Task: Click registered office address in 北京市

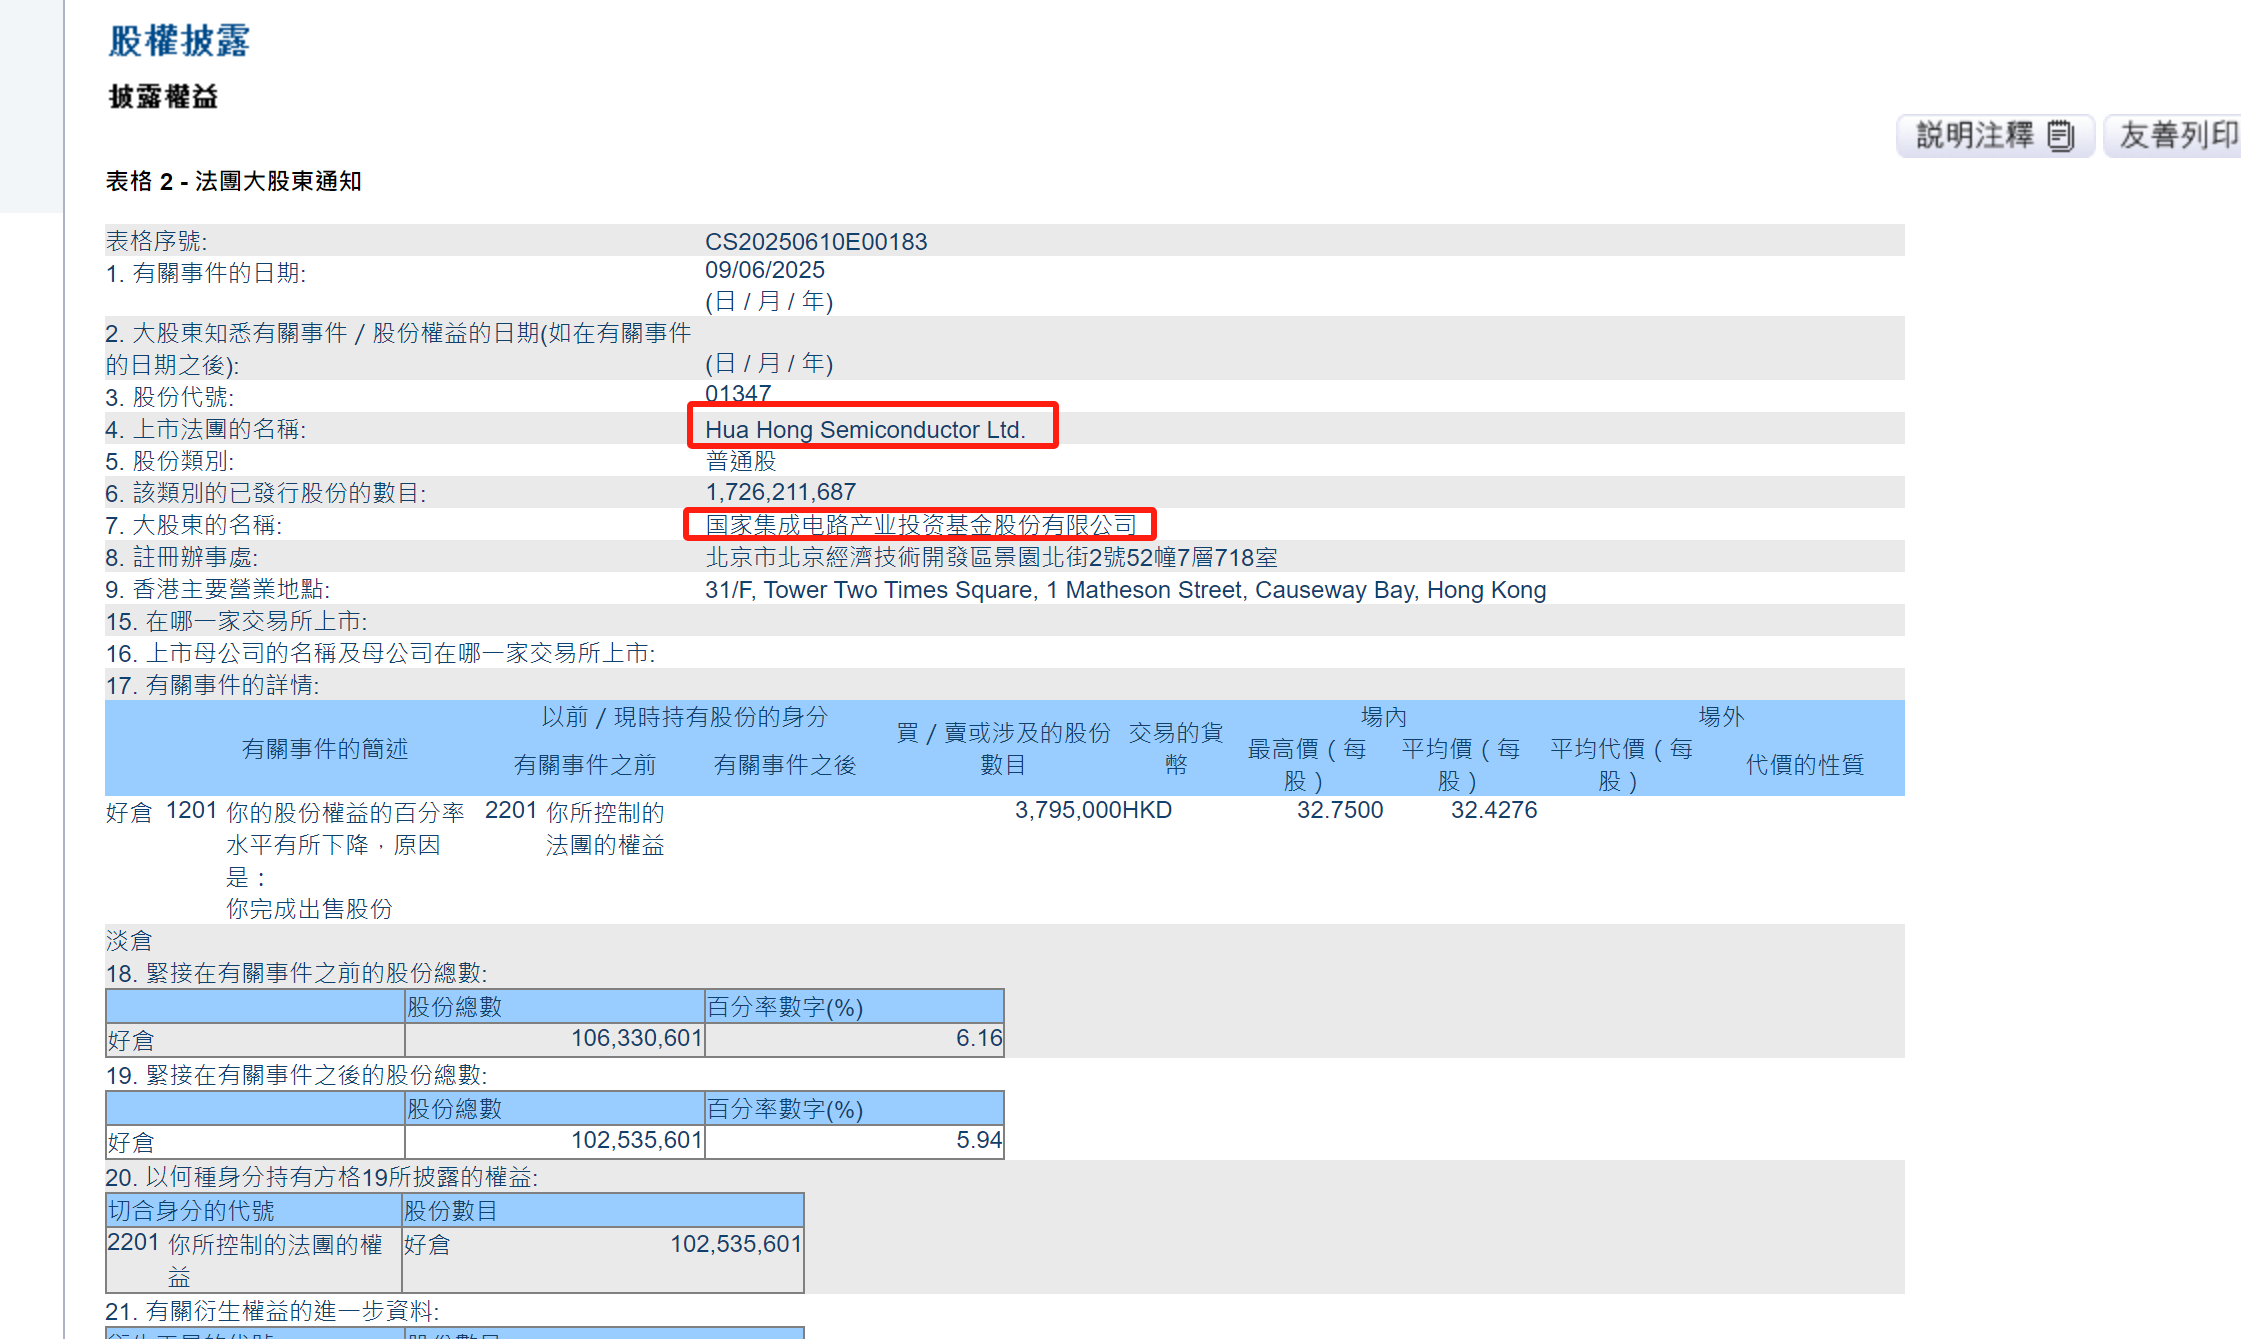Action: pos(991,557)
